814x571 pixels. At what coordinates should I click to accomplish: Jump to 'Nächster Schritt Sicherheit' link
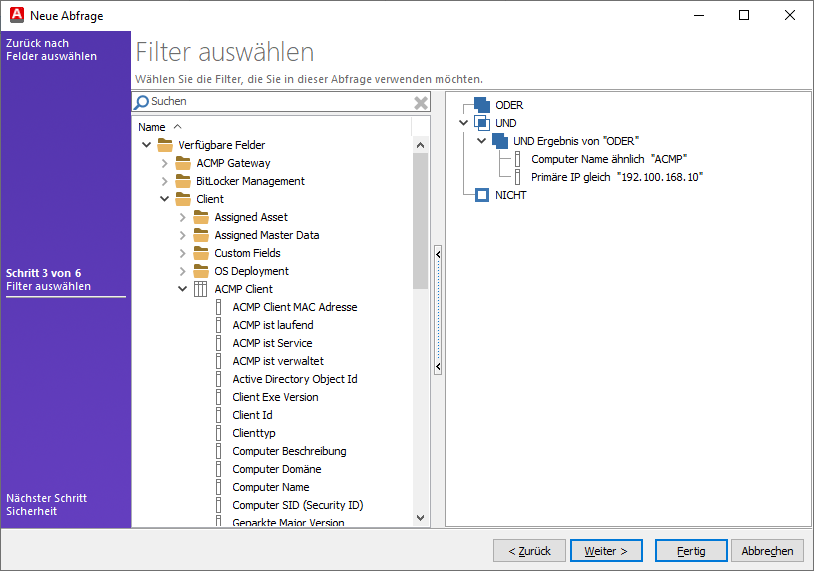(46, 505)
